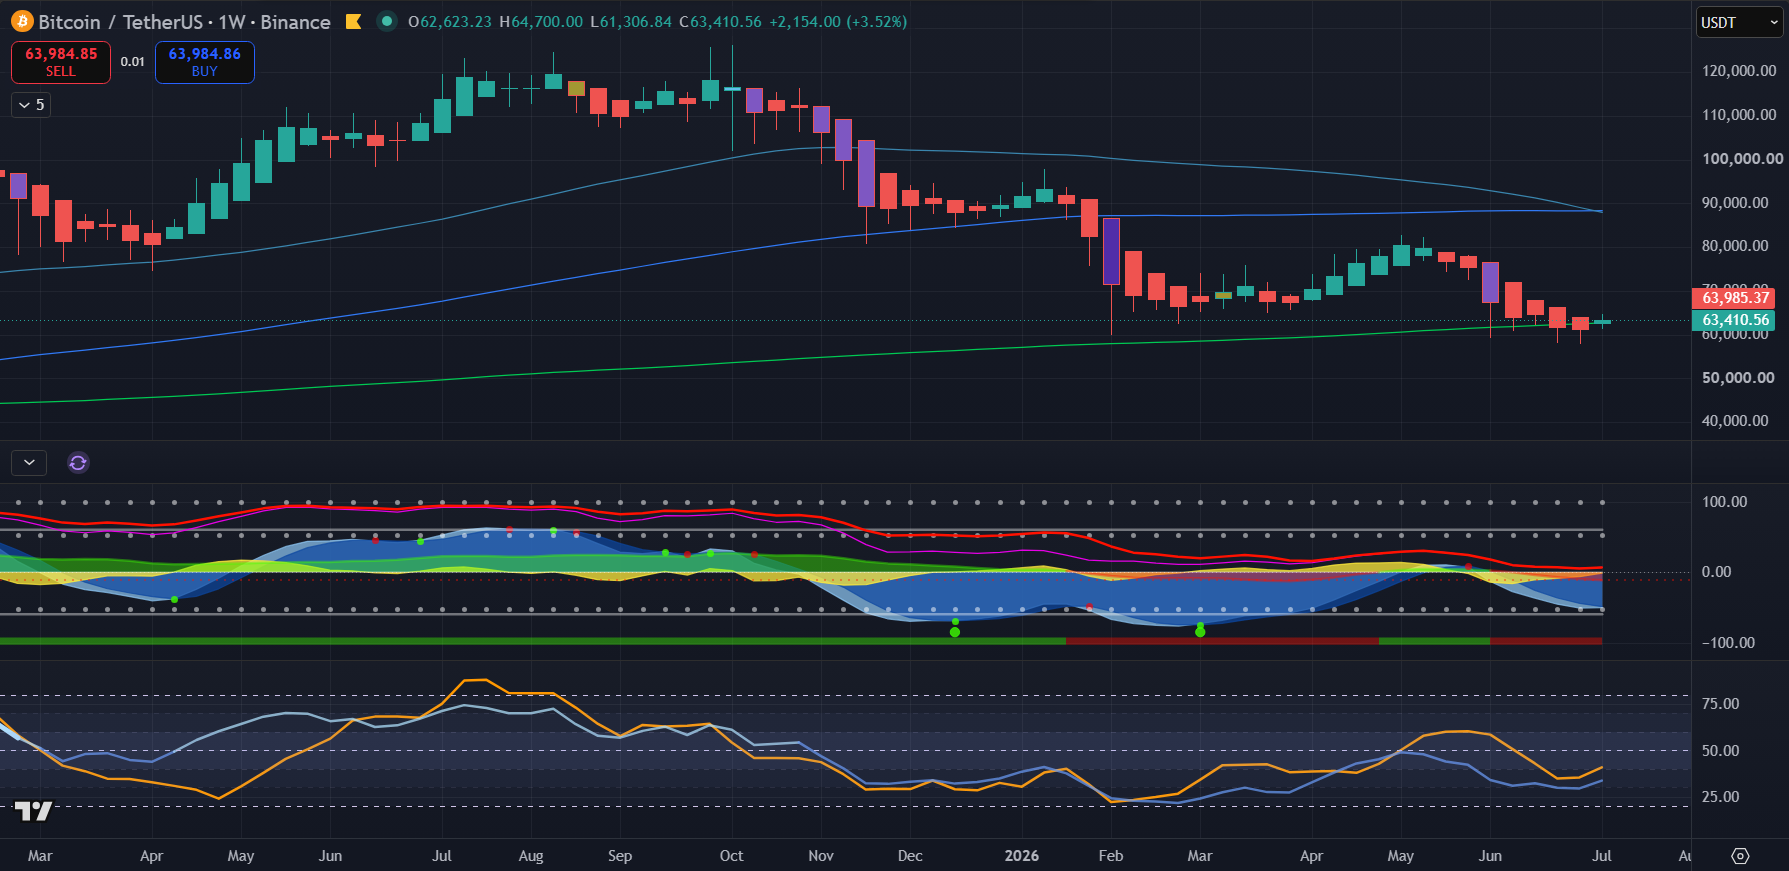Click the Feb label on the time axis
This screenshot has height=871, width=1789.
(1111, 856)
